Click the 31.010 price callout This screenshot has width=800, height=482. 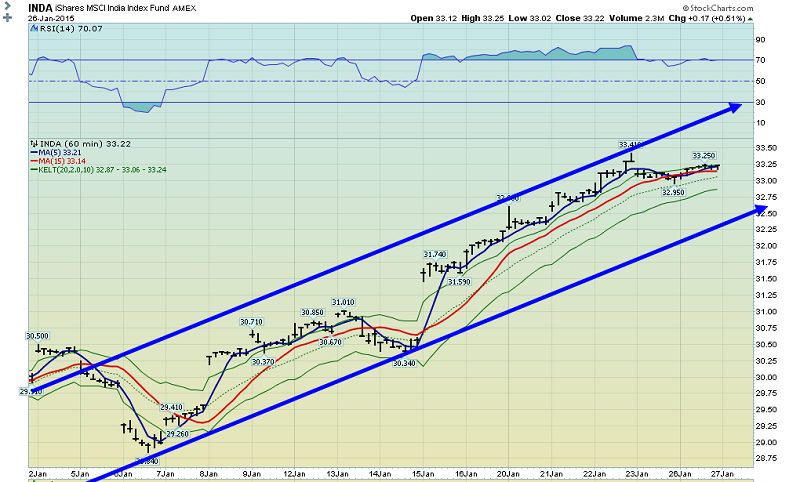tap(343, 302)
